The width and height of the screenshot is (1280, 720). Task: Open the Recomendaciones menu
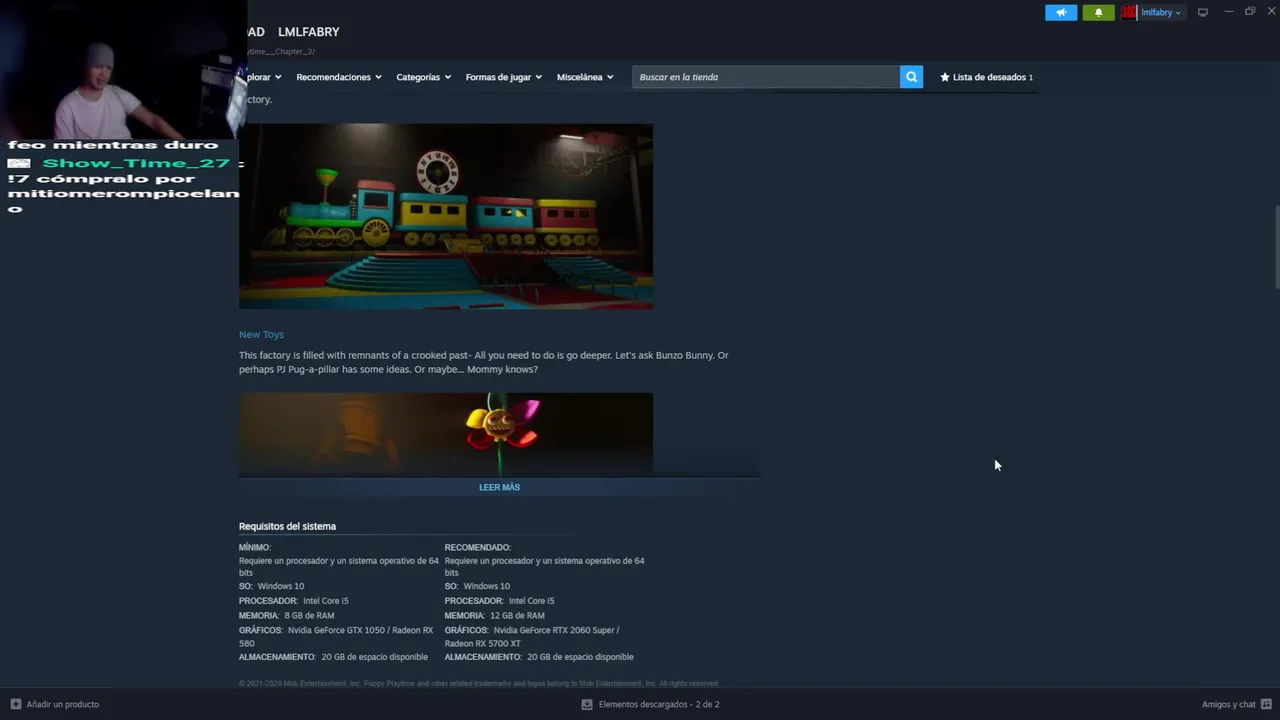coord(339,77)
